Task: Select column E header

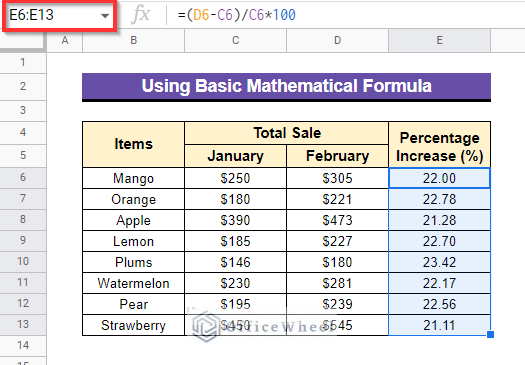Action: tap(439, 41)
